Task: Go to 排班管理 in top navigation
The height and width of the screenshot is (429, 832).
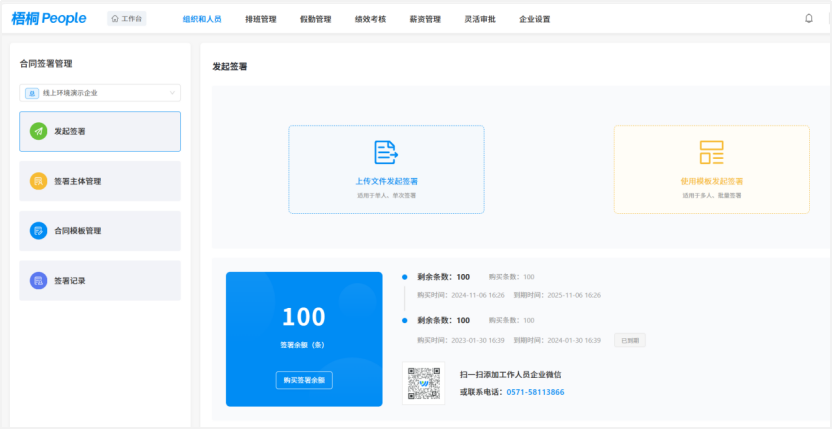Action: point(260,19)
